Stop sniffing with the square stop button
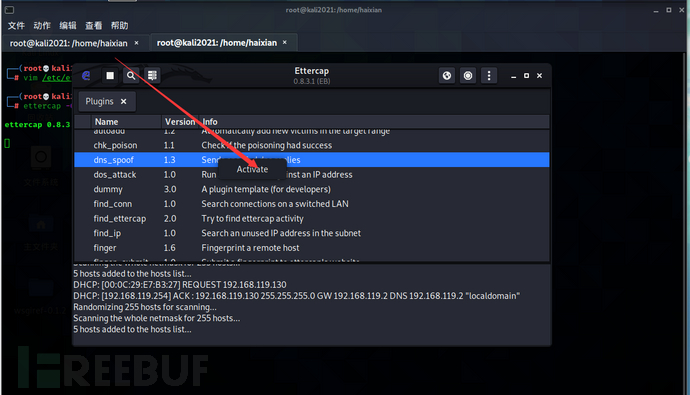 [x=110, y=76]
